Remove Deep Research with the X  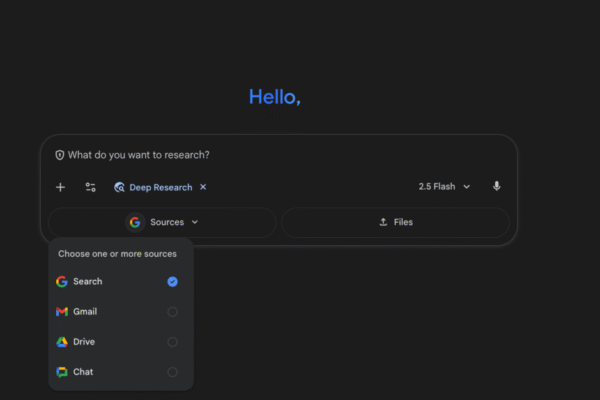(x=203, y=187)
